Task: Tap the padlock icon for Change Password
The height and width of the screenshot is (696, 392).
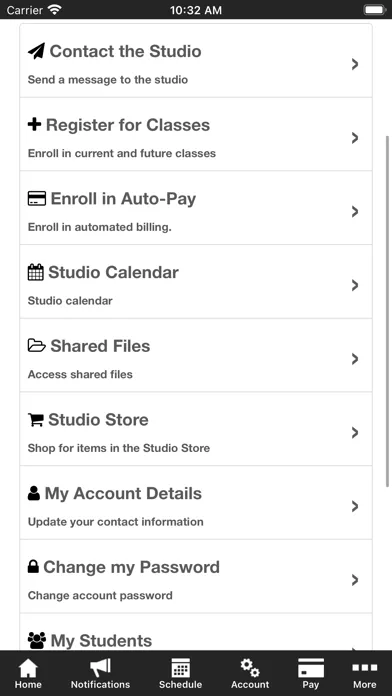Action: click(x=33, y=566)
